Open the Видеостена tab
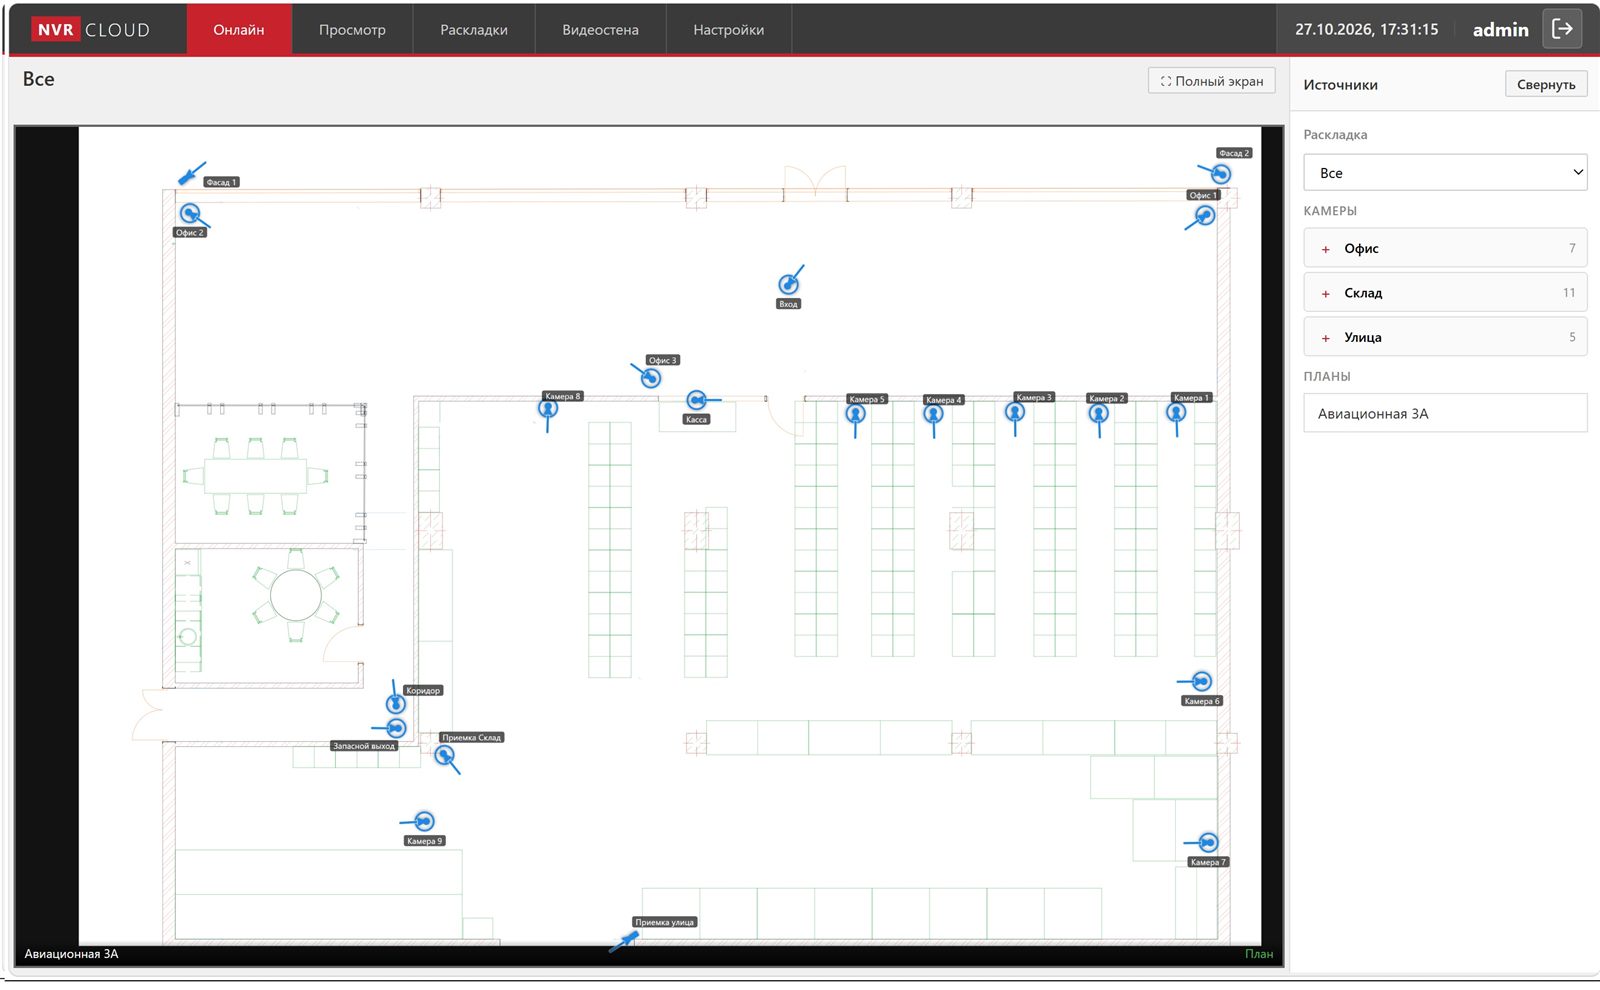The width and height of the screenshot is (1600, 990). (600, 29)
